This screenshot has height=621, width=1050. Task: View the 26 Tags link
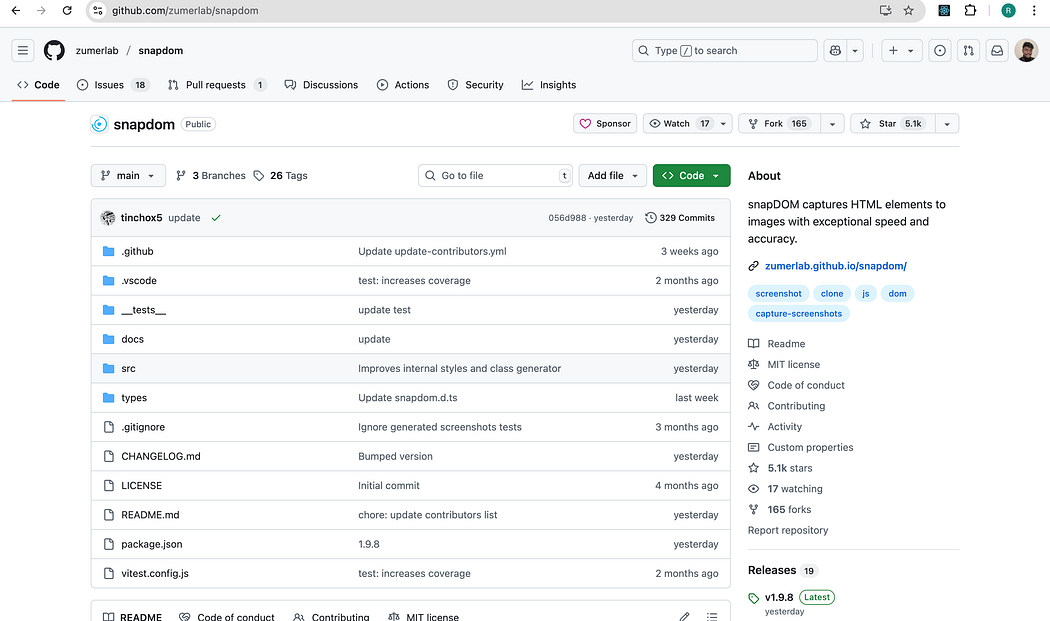(281, 176)
